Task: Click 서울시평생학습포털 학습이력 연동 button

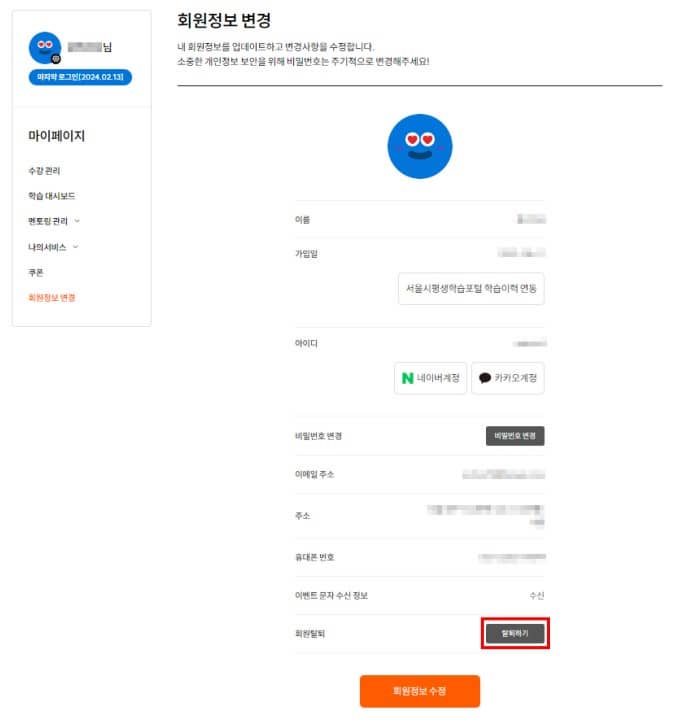Action: coord(471,289)
